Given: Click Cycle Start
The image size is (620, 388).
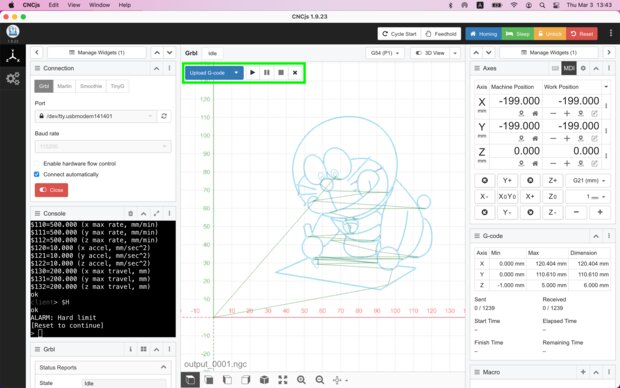Looking at the screenshot, I should pyautogui.click(x=400, y=34).
